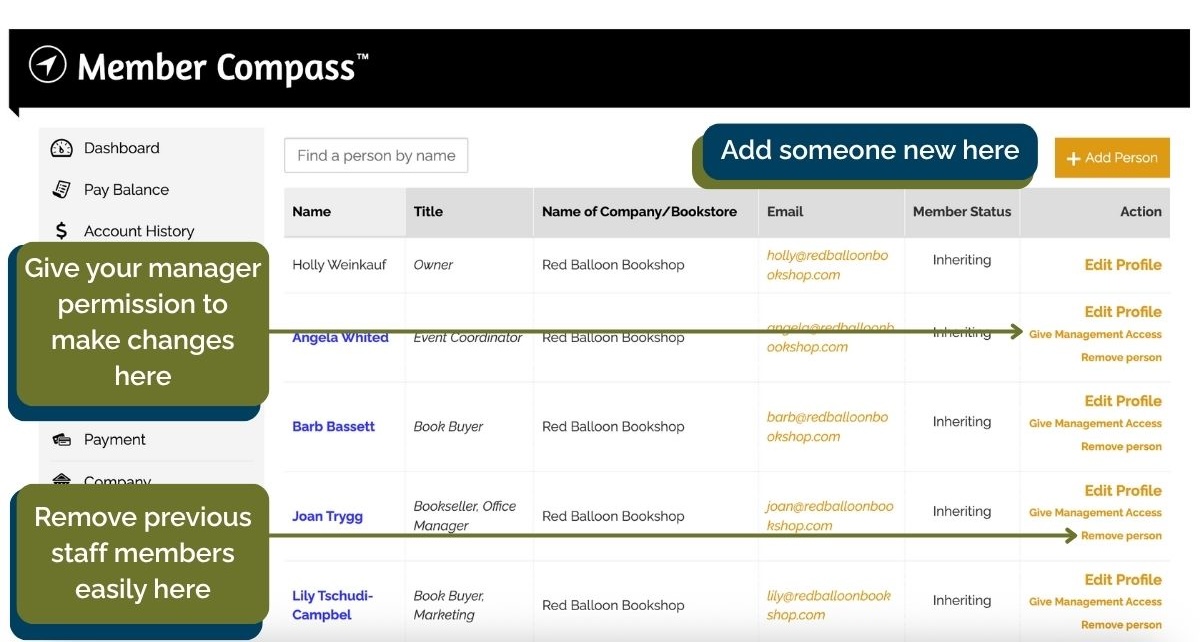Click the Pay Balance receipt icon
The image size is (1200, 642).
click(x=61, y=189)
